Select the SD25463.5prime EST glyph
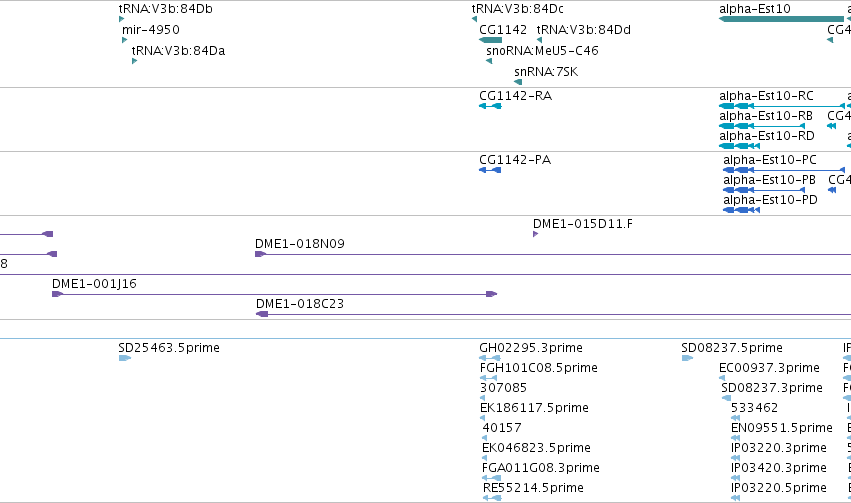The width and height of the screenshot is (851, 503). (x=124, y=358)
